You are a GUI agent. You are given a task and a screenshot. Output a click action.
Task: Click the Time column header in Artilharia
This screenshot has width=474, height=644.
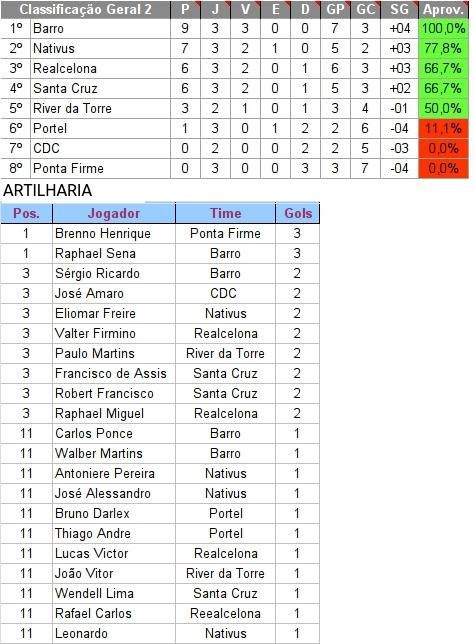(225, 213)
